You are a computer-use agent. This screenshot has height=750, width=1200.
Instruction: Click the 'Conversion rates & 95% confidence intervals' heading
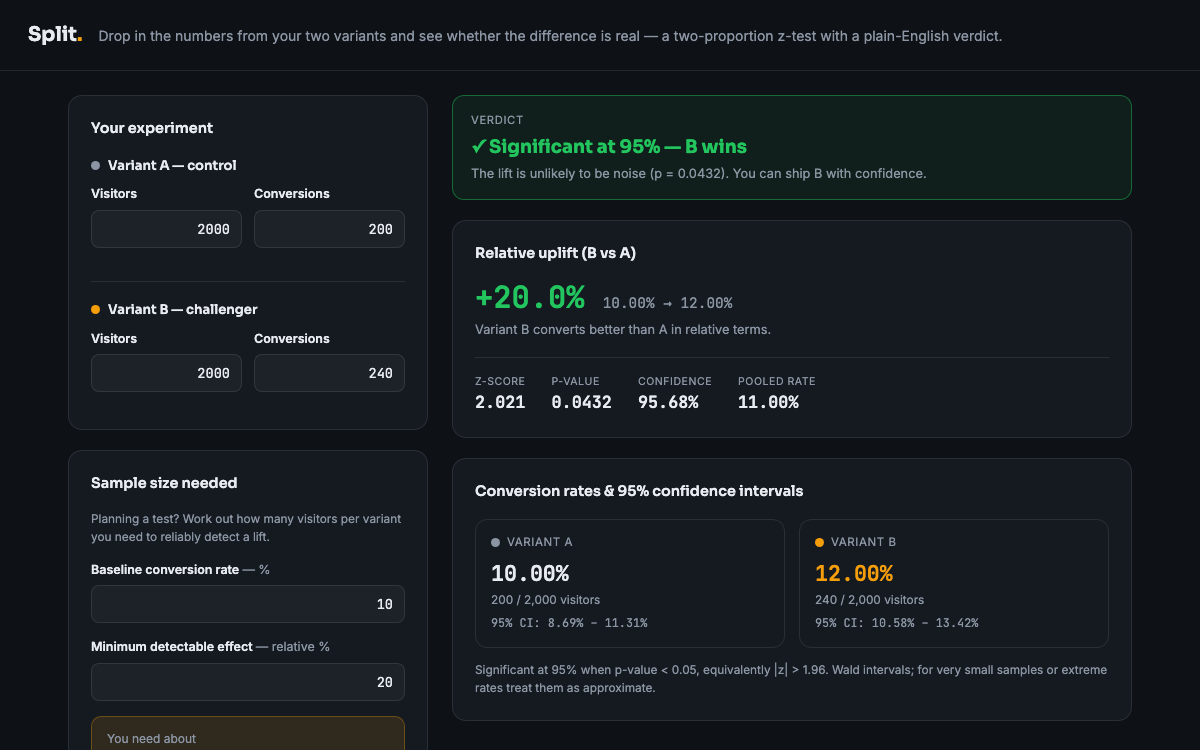click(x=639, y=491)
